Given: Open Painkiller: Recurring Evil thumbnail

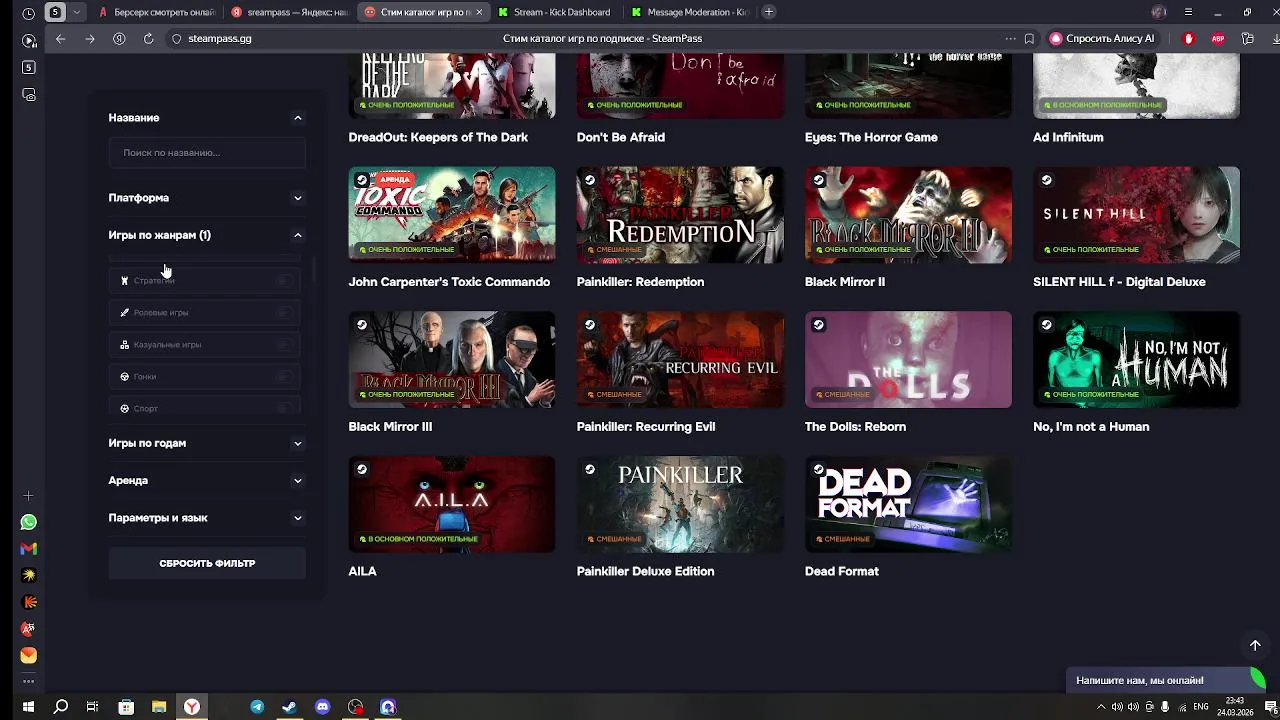Looking at the screenshot, I should [680, 360].
